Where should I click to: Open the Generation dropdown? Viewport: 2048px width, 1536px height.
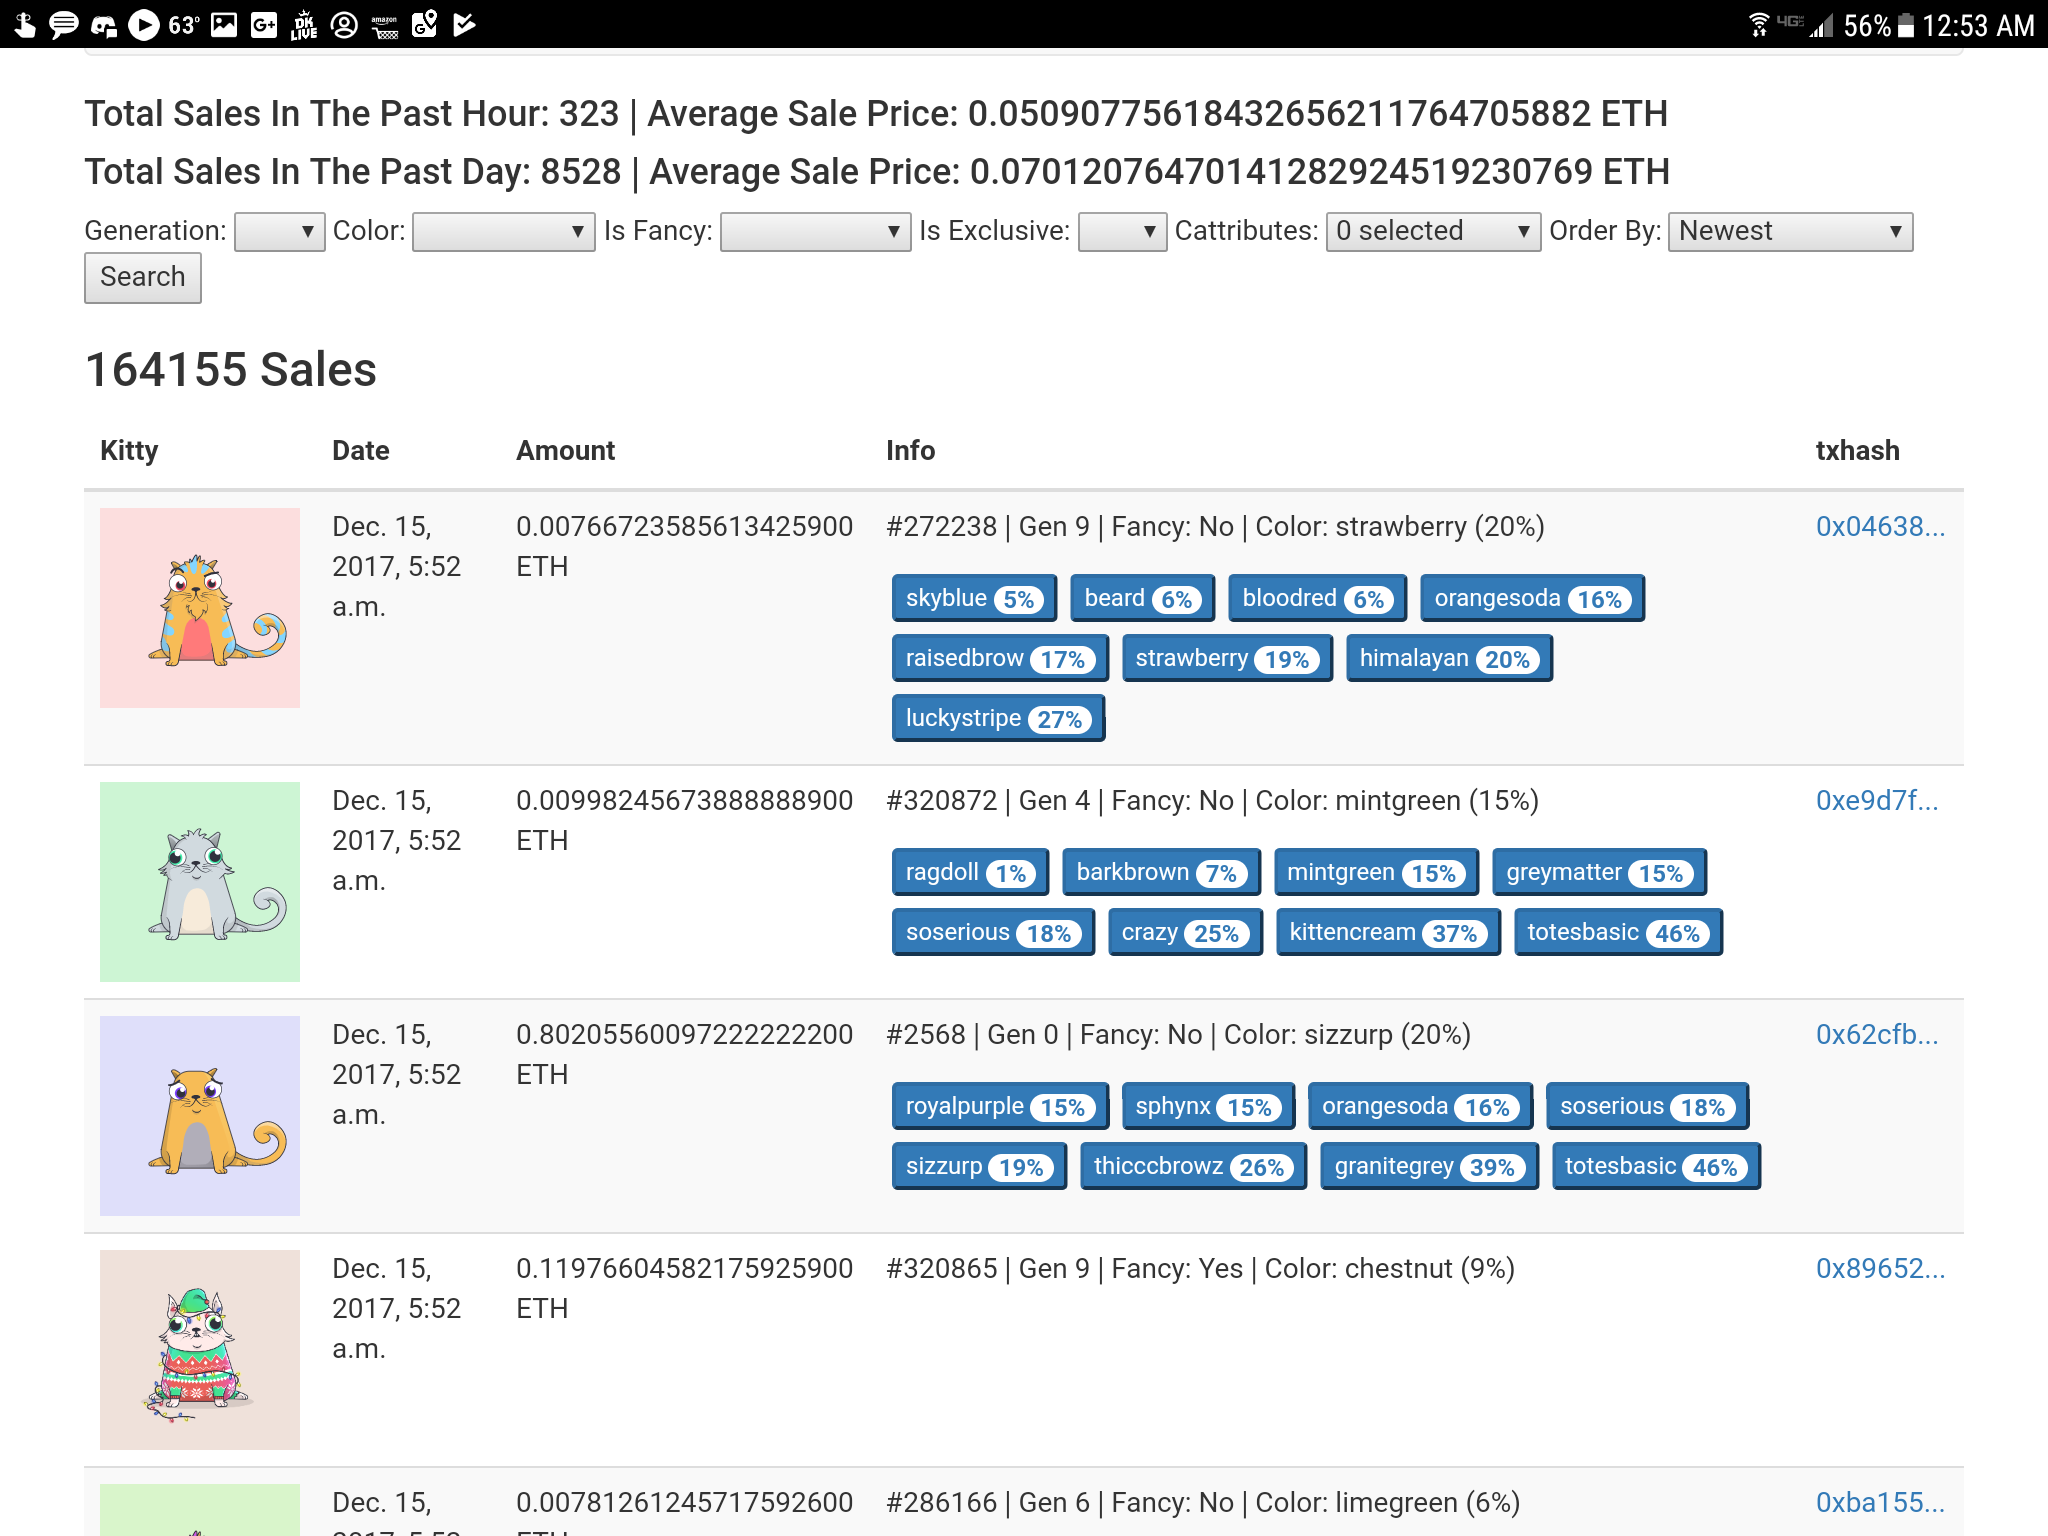coord(279,231)
